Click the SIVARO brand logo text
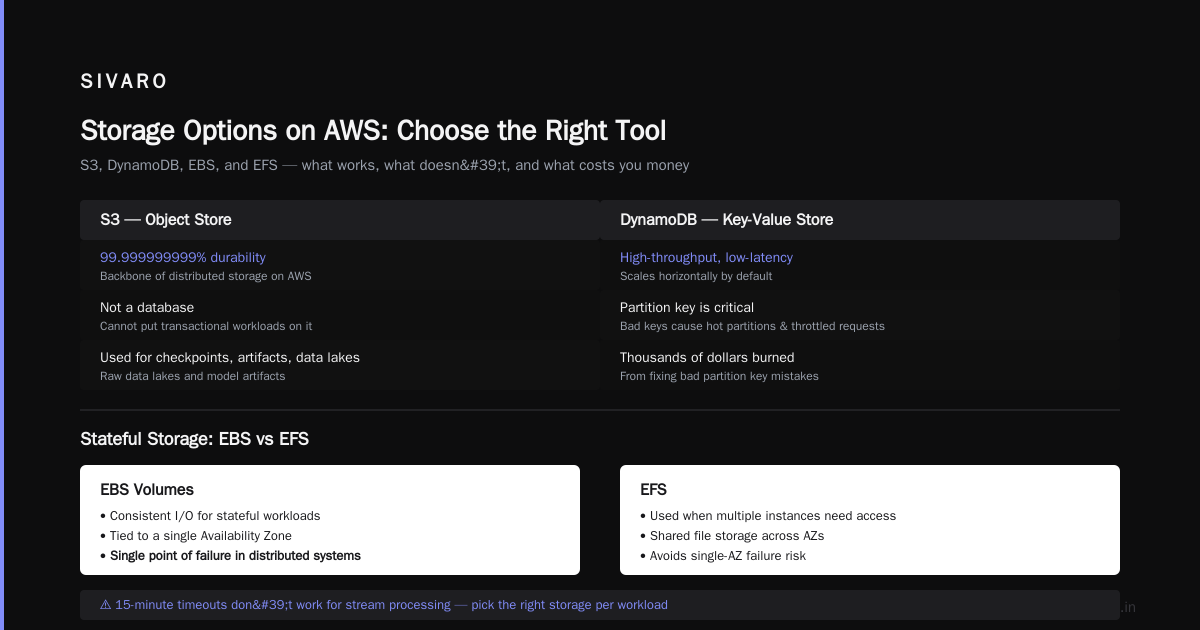 pos(124,82)
